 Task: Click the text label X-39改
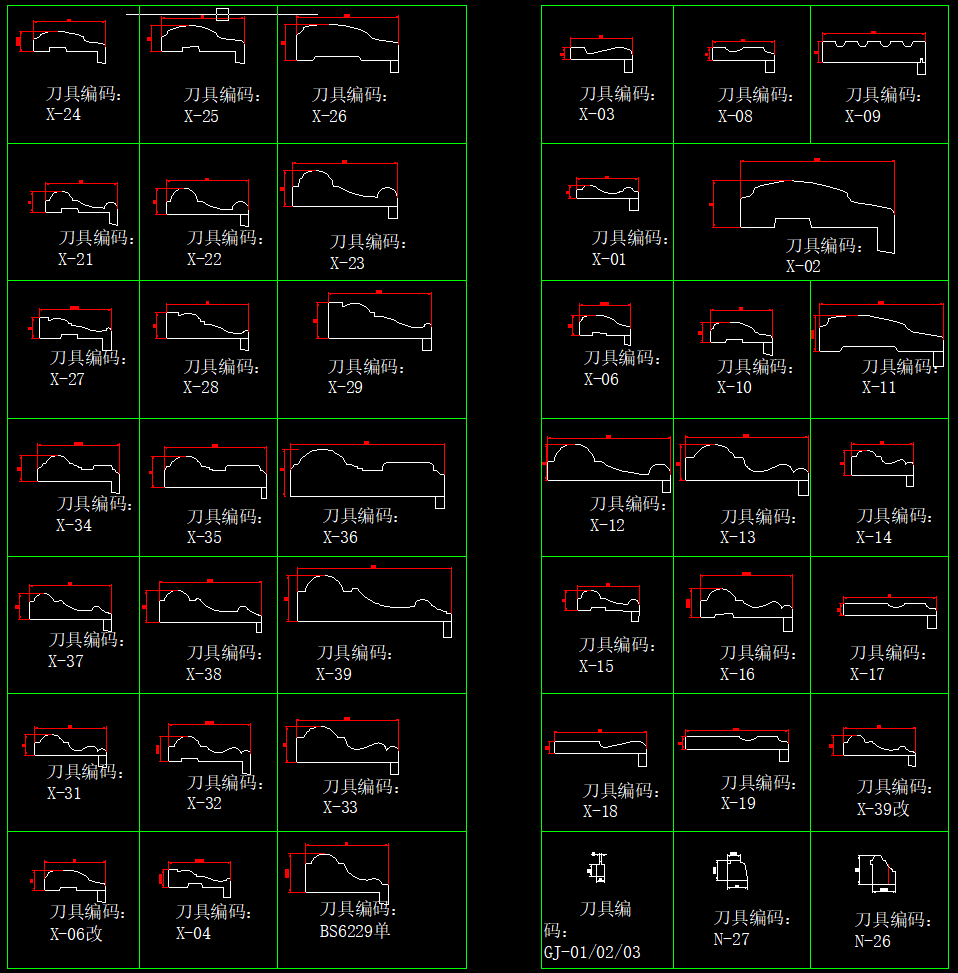pyautogui.click(x=883, y=809)
